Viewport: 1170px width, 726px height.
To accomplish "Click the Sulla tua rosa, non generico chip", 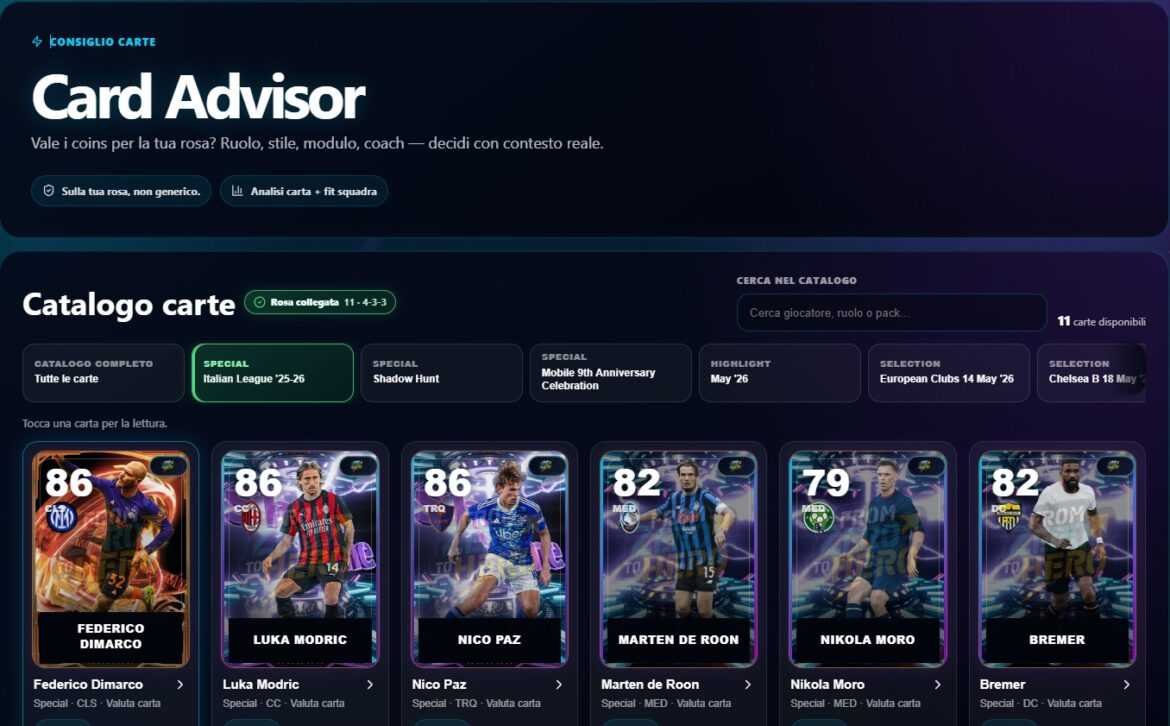I will click(x=121, y=191).
